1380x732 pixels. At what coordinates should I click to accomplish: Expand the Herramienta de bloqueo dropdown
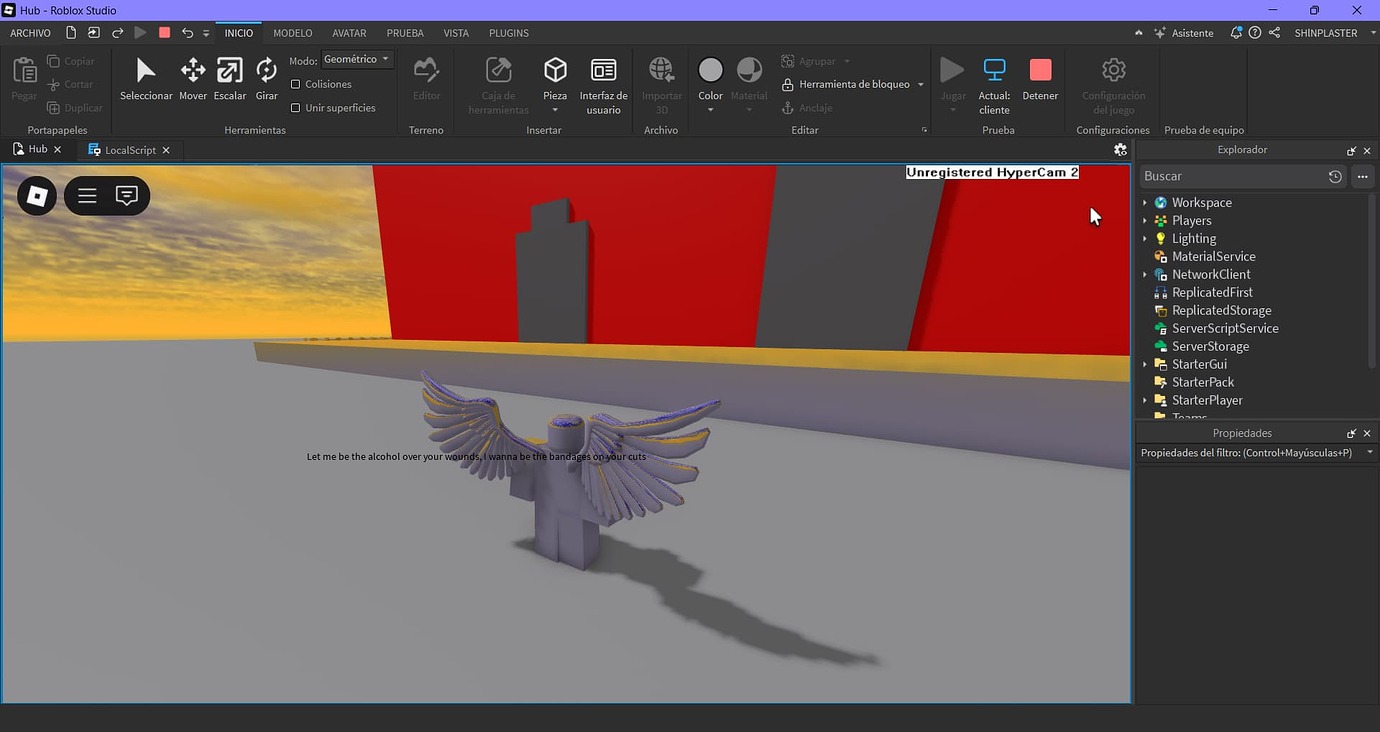pyautogui.click(x=921, y=85)
